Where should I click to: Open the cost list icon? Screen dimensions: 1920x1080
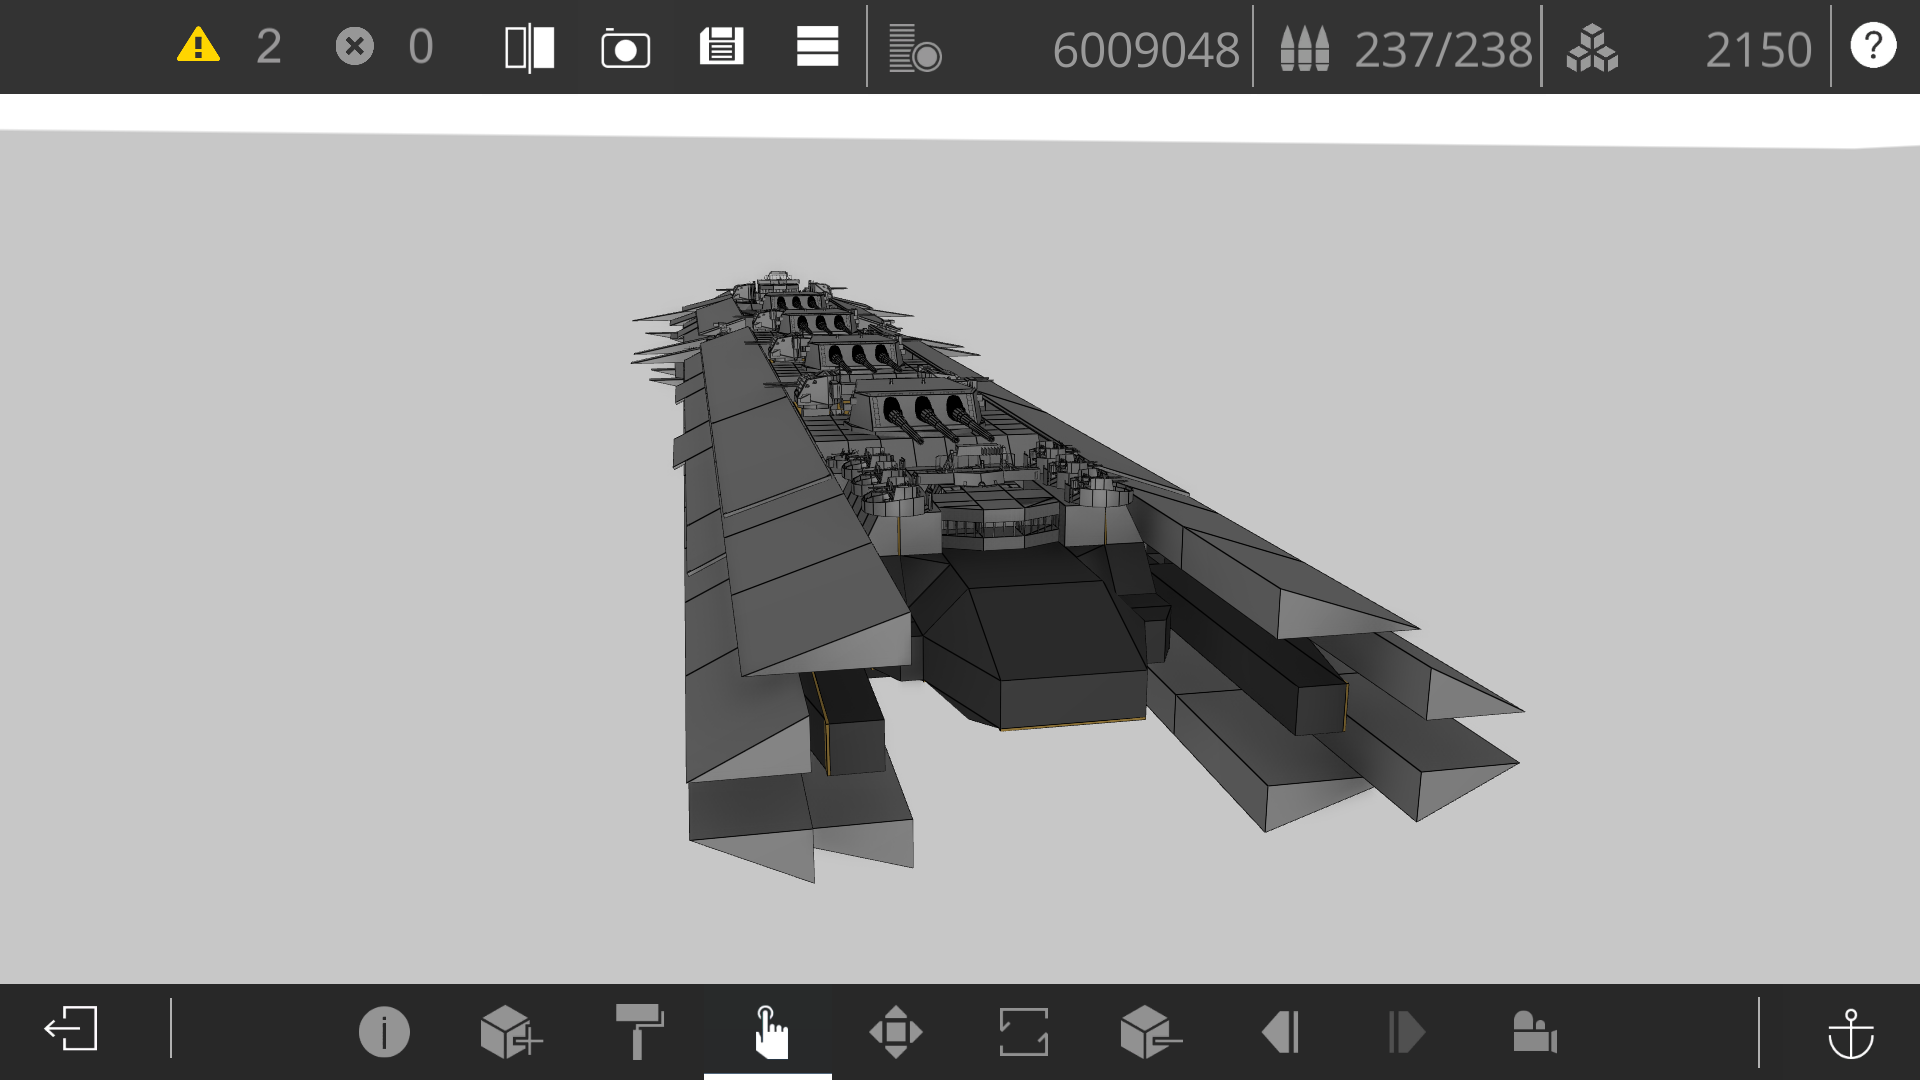pos(915,49)
